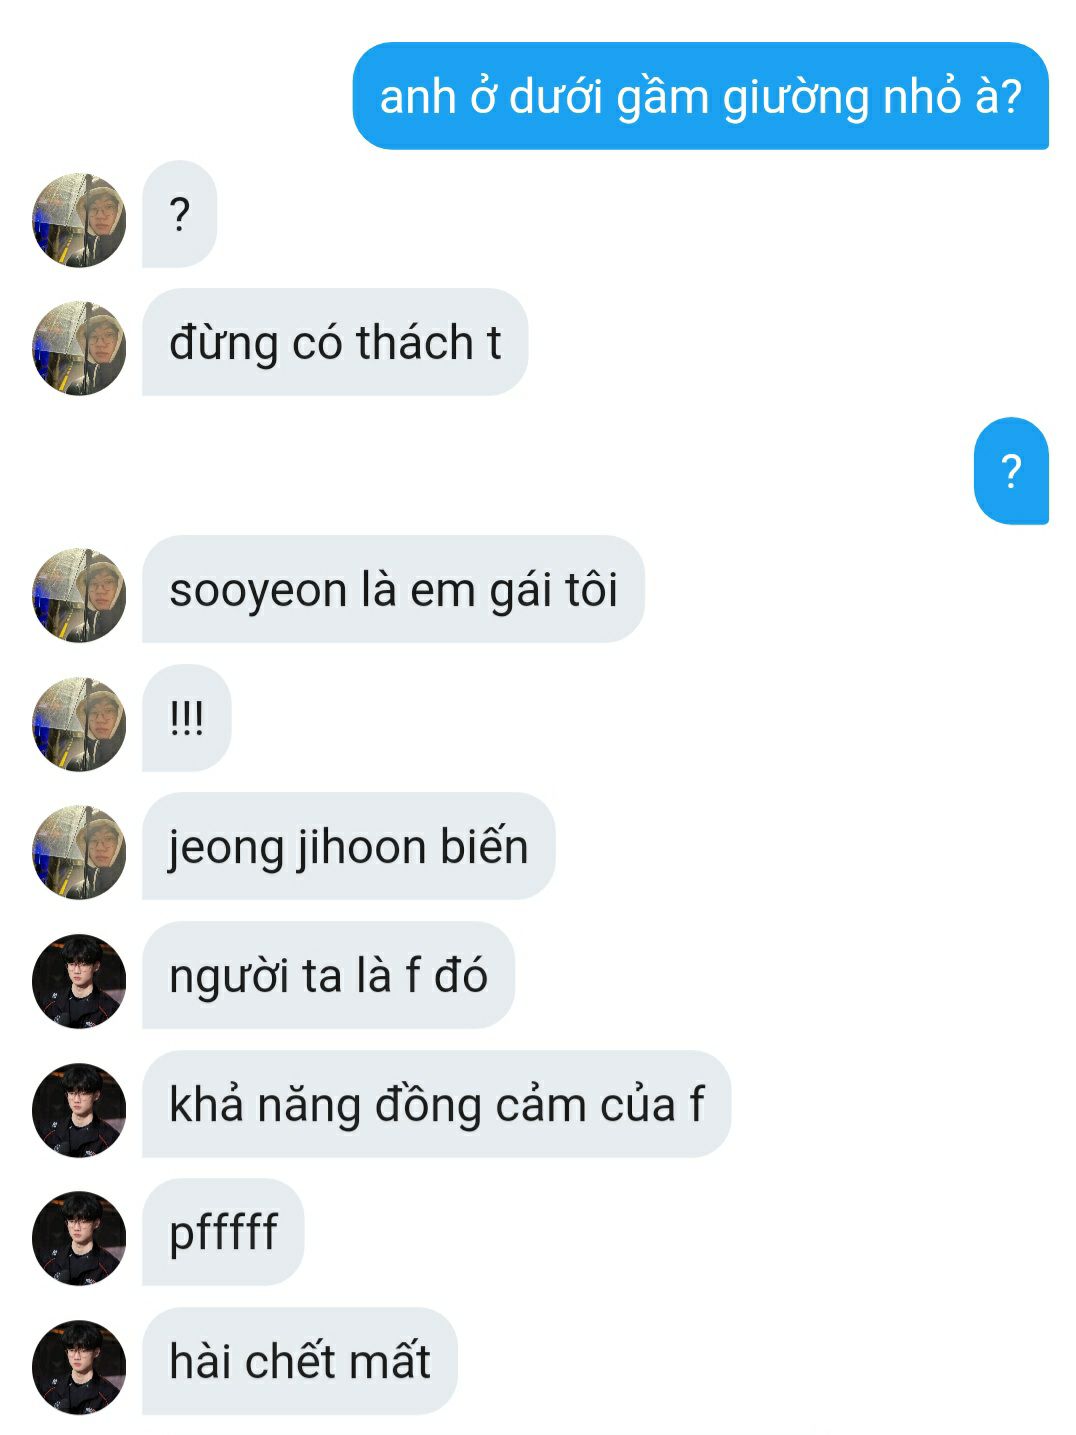Select the blue 'anh ở dưới gầm giường nhỏ à?' bubble
The width and height of the screenshot is (1076, 1435).
tap(701, 96)
